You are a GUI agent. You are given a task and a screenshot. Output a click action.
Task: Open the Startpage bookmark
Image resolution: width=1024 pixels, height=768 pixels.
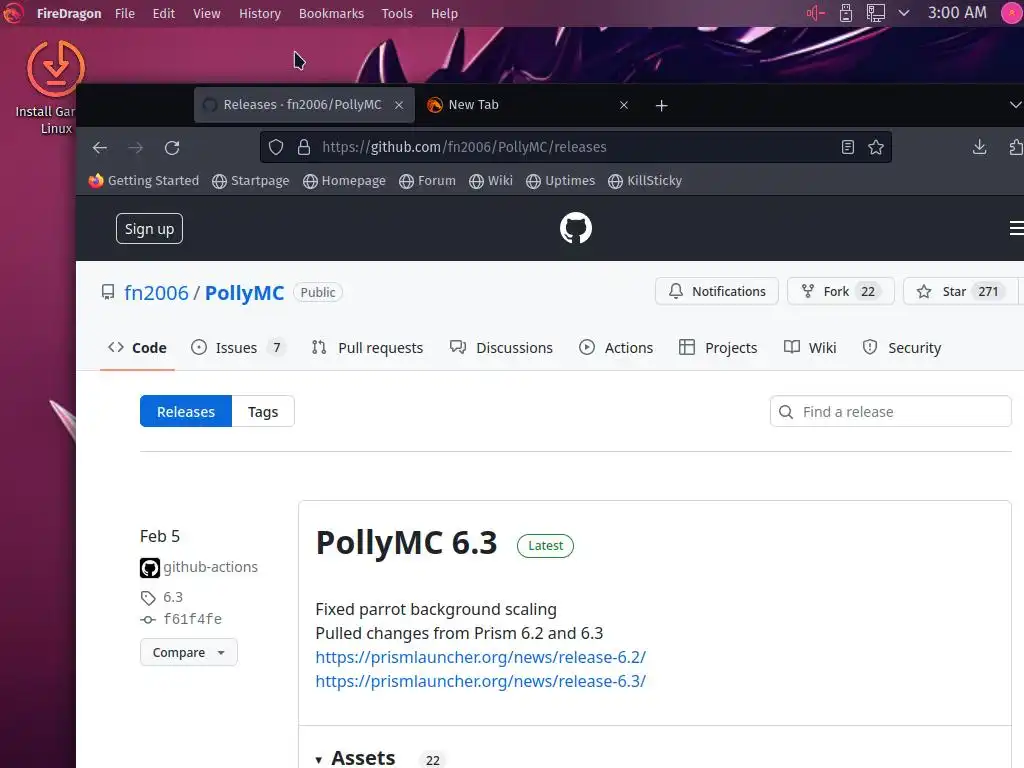tap(251, 181)
